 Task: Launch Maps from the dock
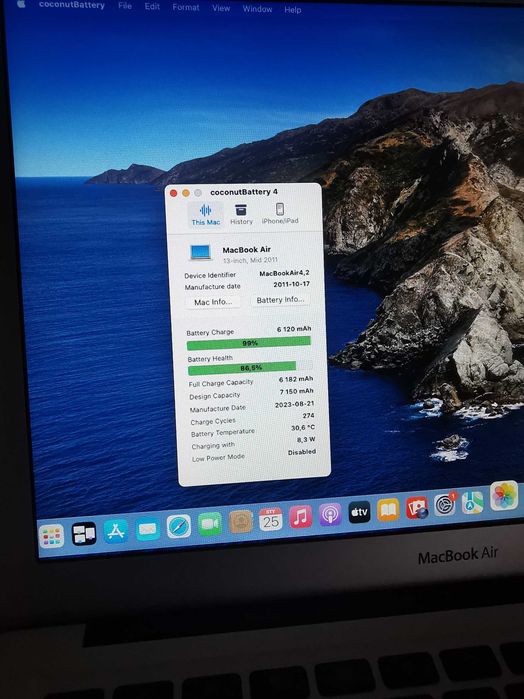coord(473,503)
